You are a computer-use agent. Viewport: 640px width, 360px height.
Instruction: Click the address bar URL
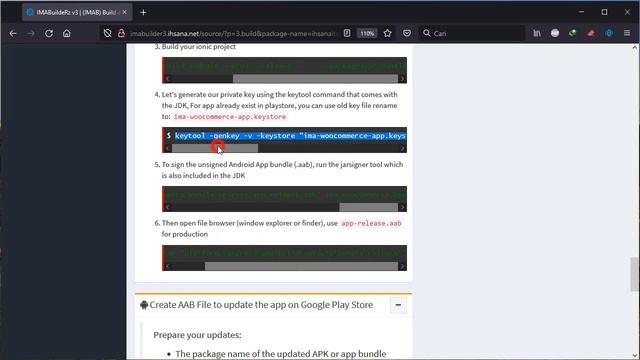233,33
